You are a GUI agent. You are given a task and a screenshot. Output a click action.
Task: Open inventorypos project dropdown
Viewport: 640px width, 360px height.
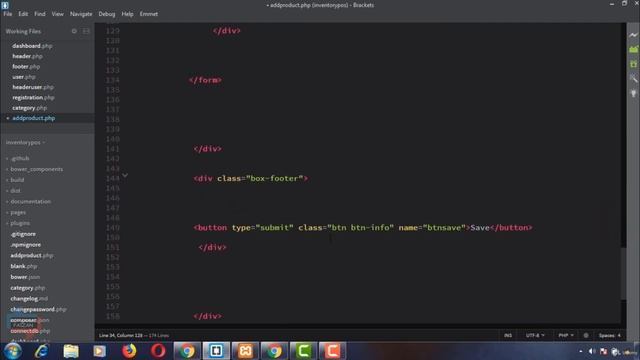(25, 142)
